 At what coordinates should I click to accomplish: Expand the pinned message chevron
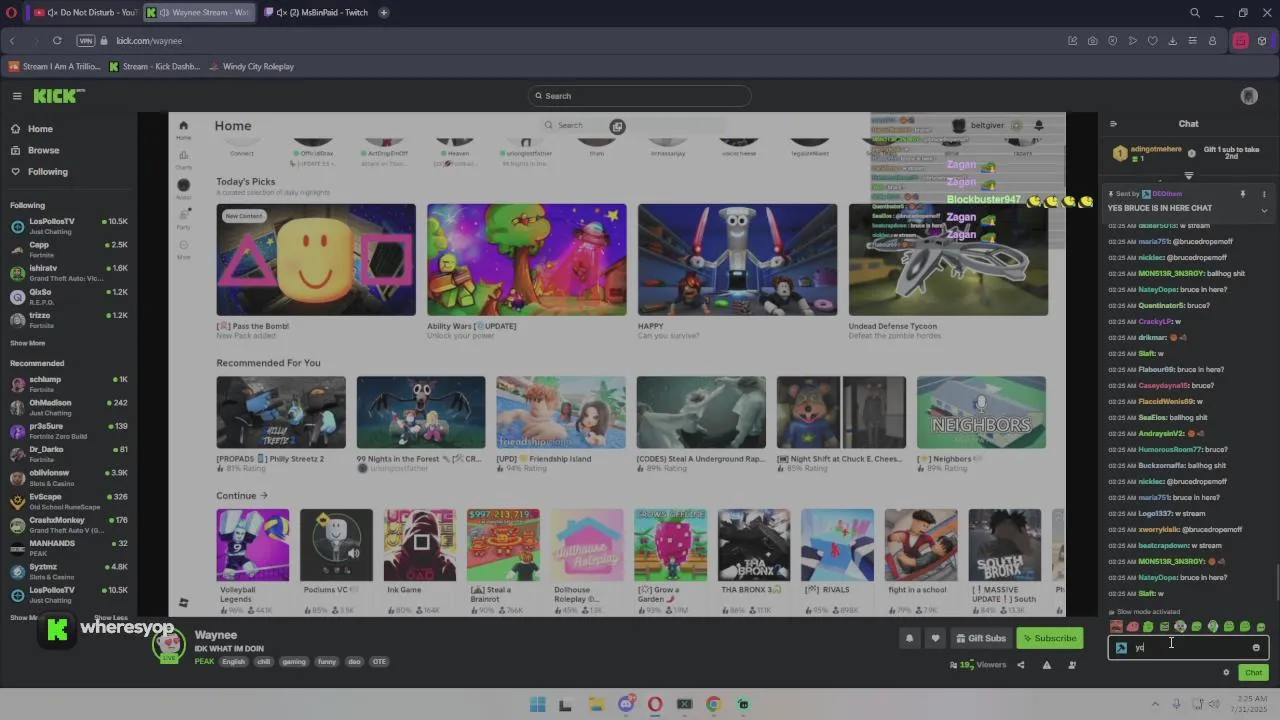tap(1264, 210)
